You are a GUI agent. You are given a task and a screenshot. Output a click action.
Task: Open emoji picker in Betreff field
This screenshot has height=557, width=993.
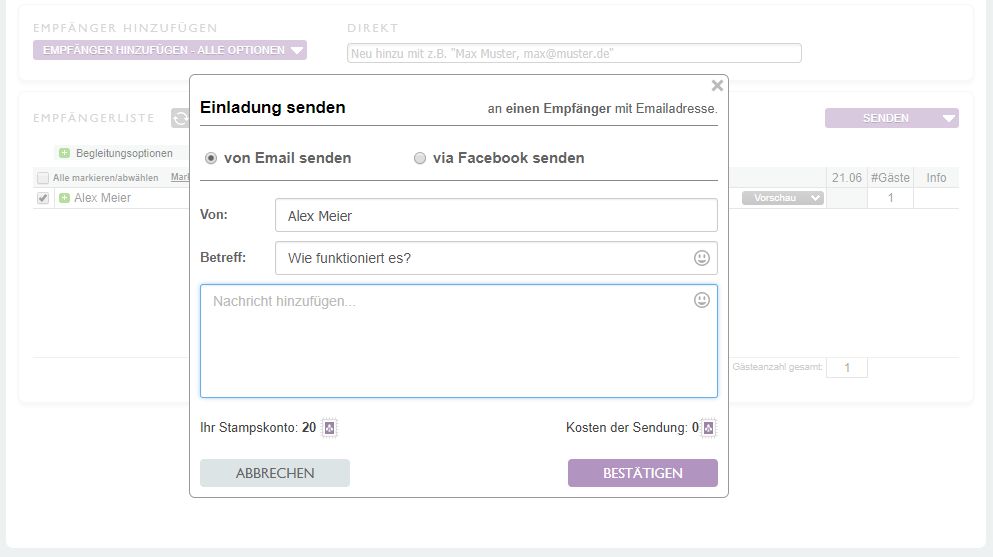point(702,258)
